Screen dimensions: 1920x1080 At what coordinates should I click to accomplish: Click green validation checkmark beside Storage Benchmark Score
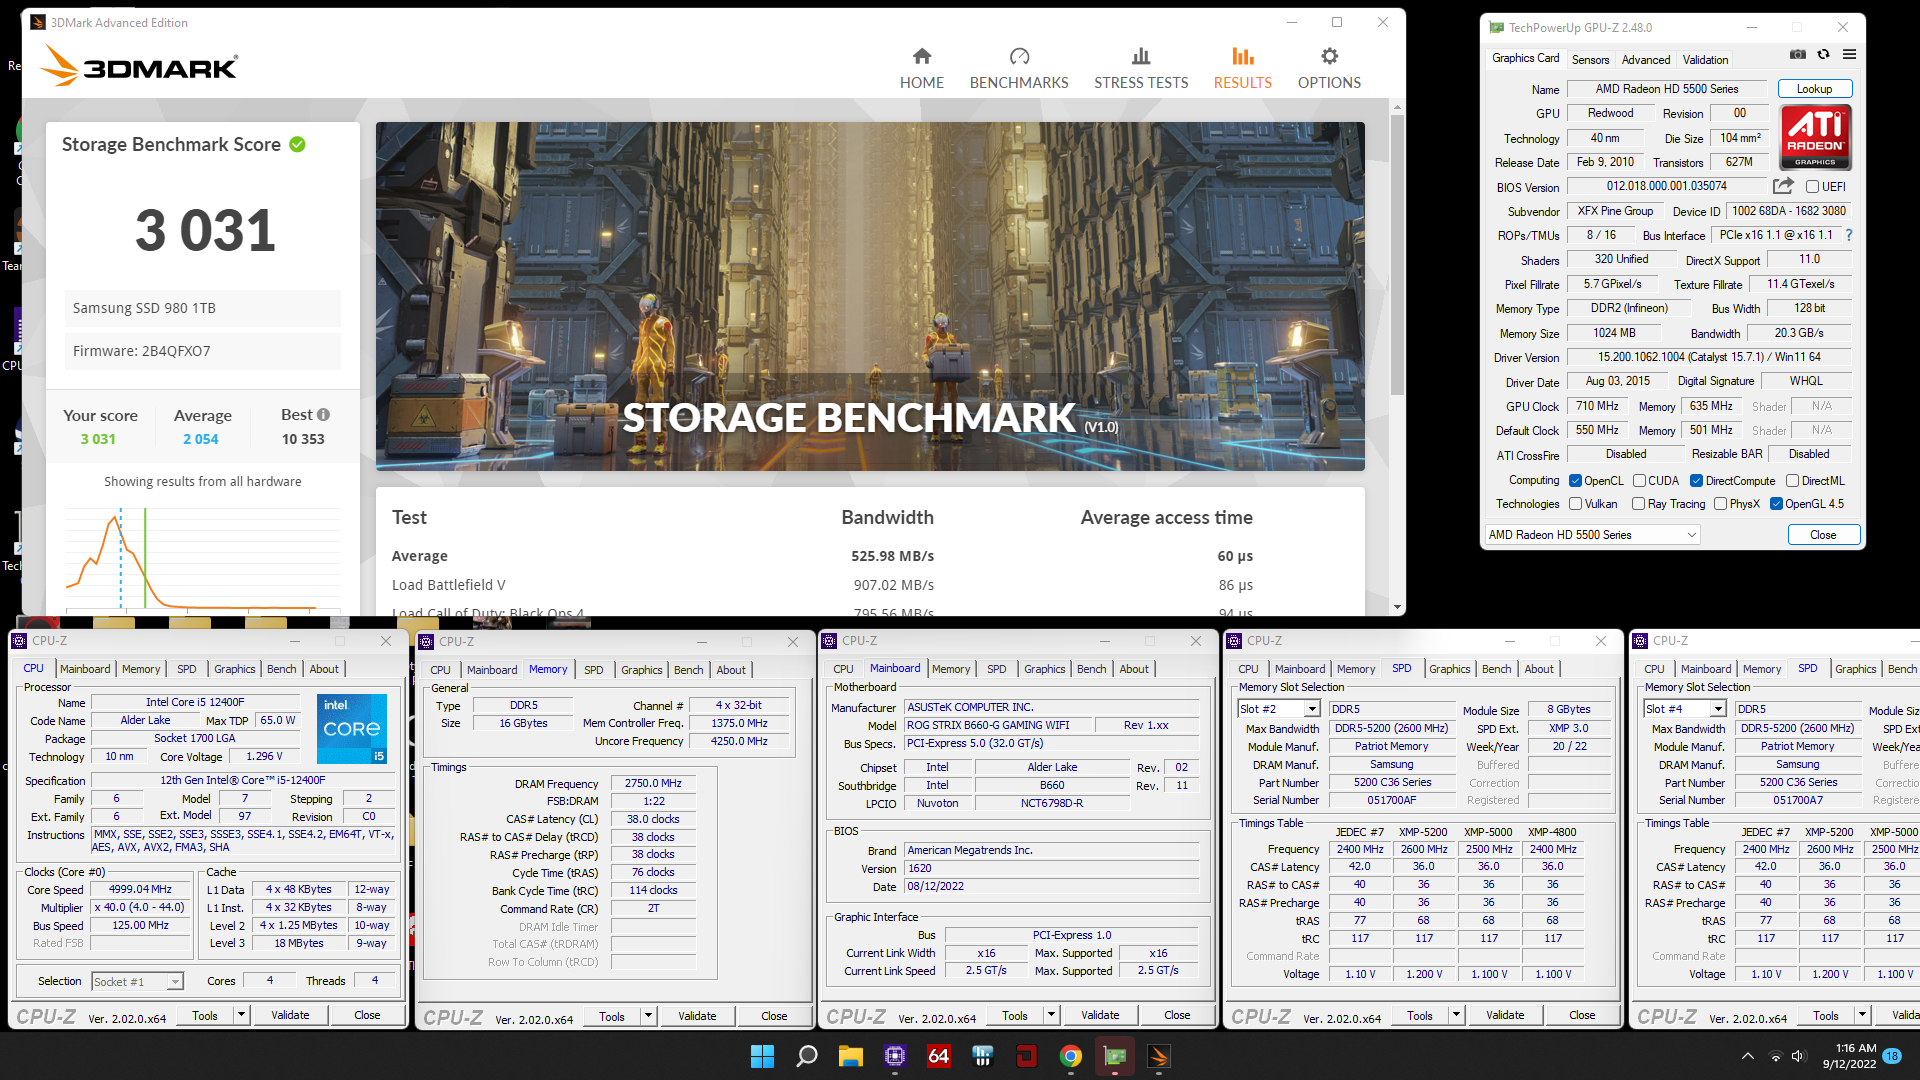(297, 144)
